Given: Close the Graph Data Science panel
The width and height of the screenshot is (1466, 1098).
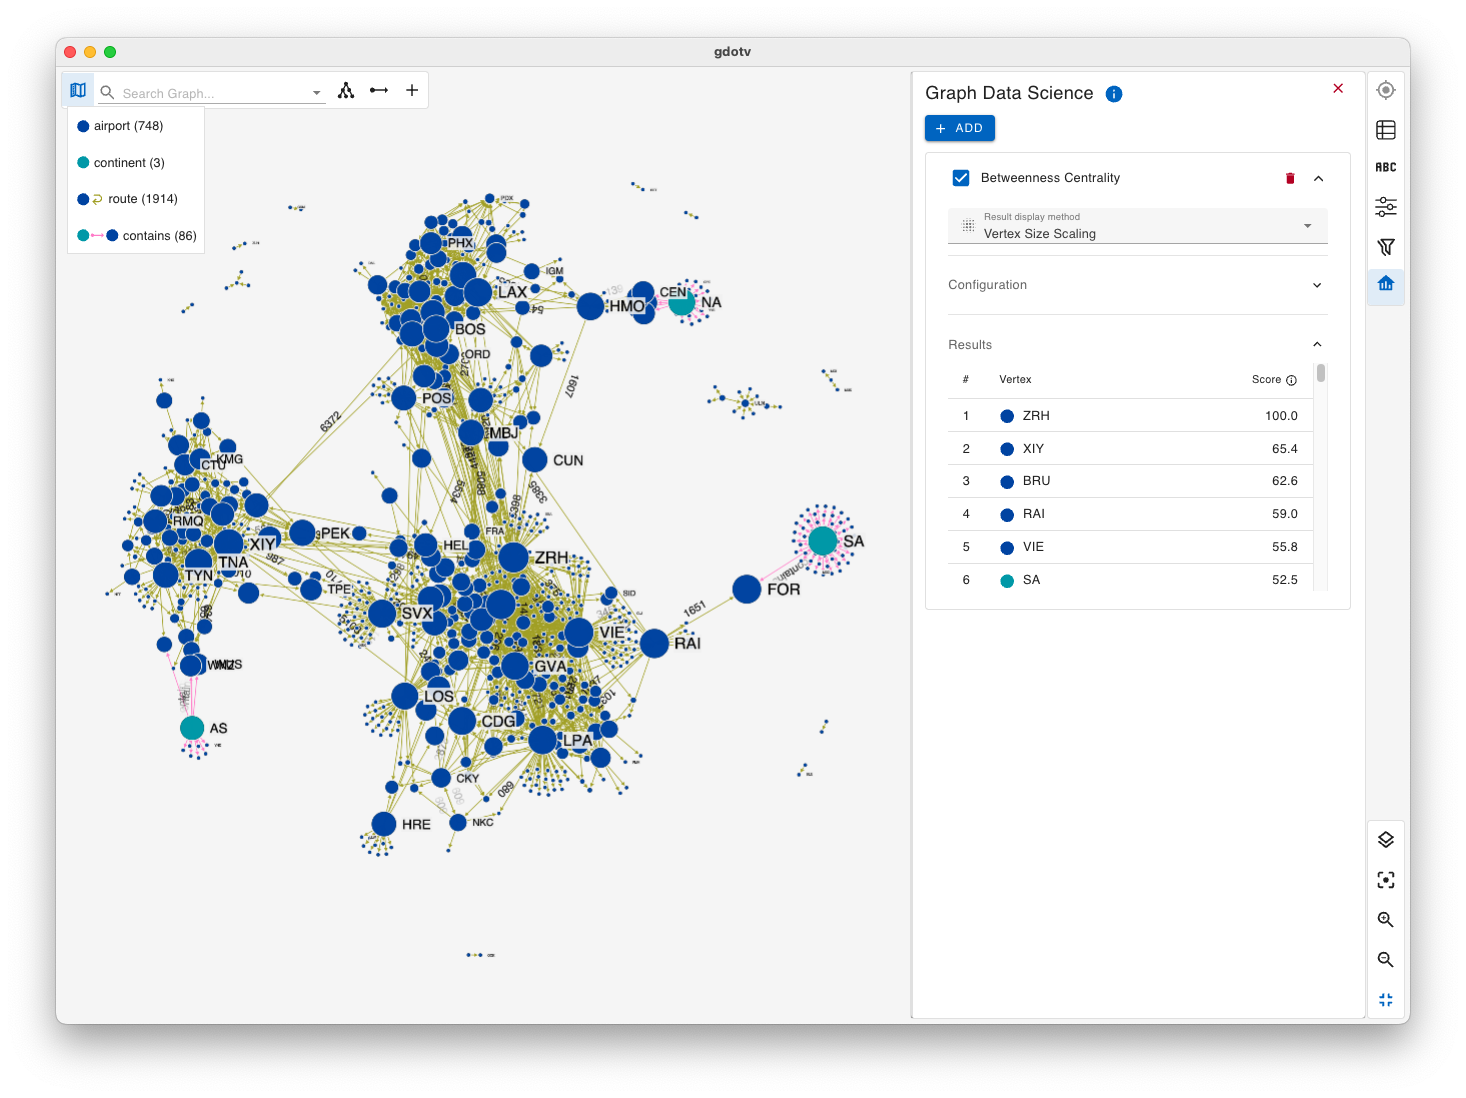Looking at the screenshot, I should click(1338, 89).
